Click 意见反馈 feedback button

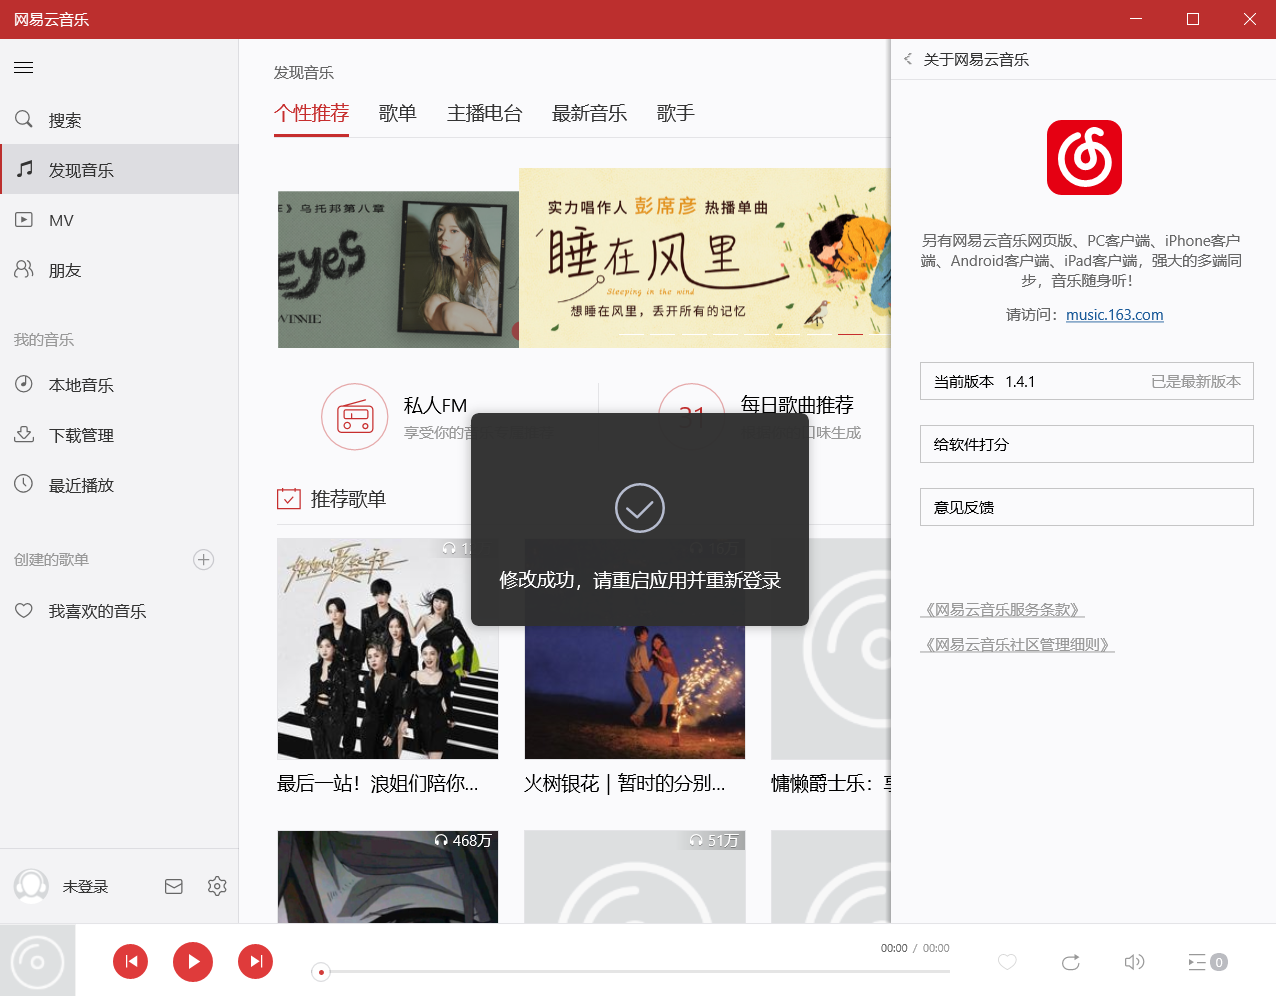1087,507
